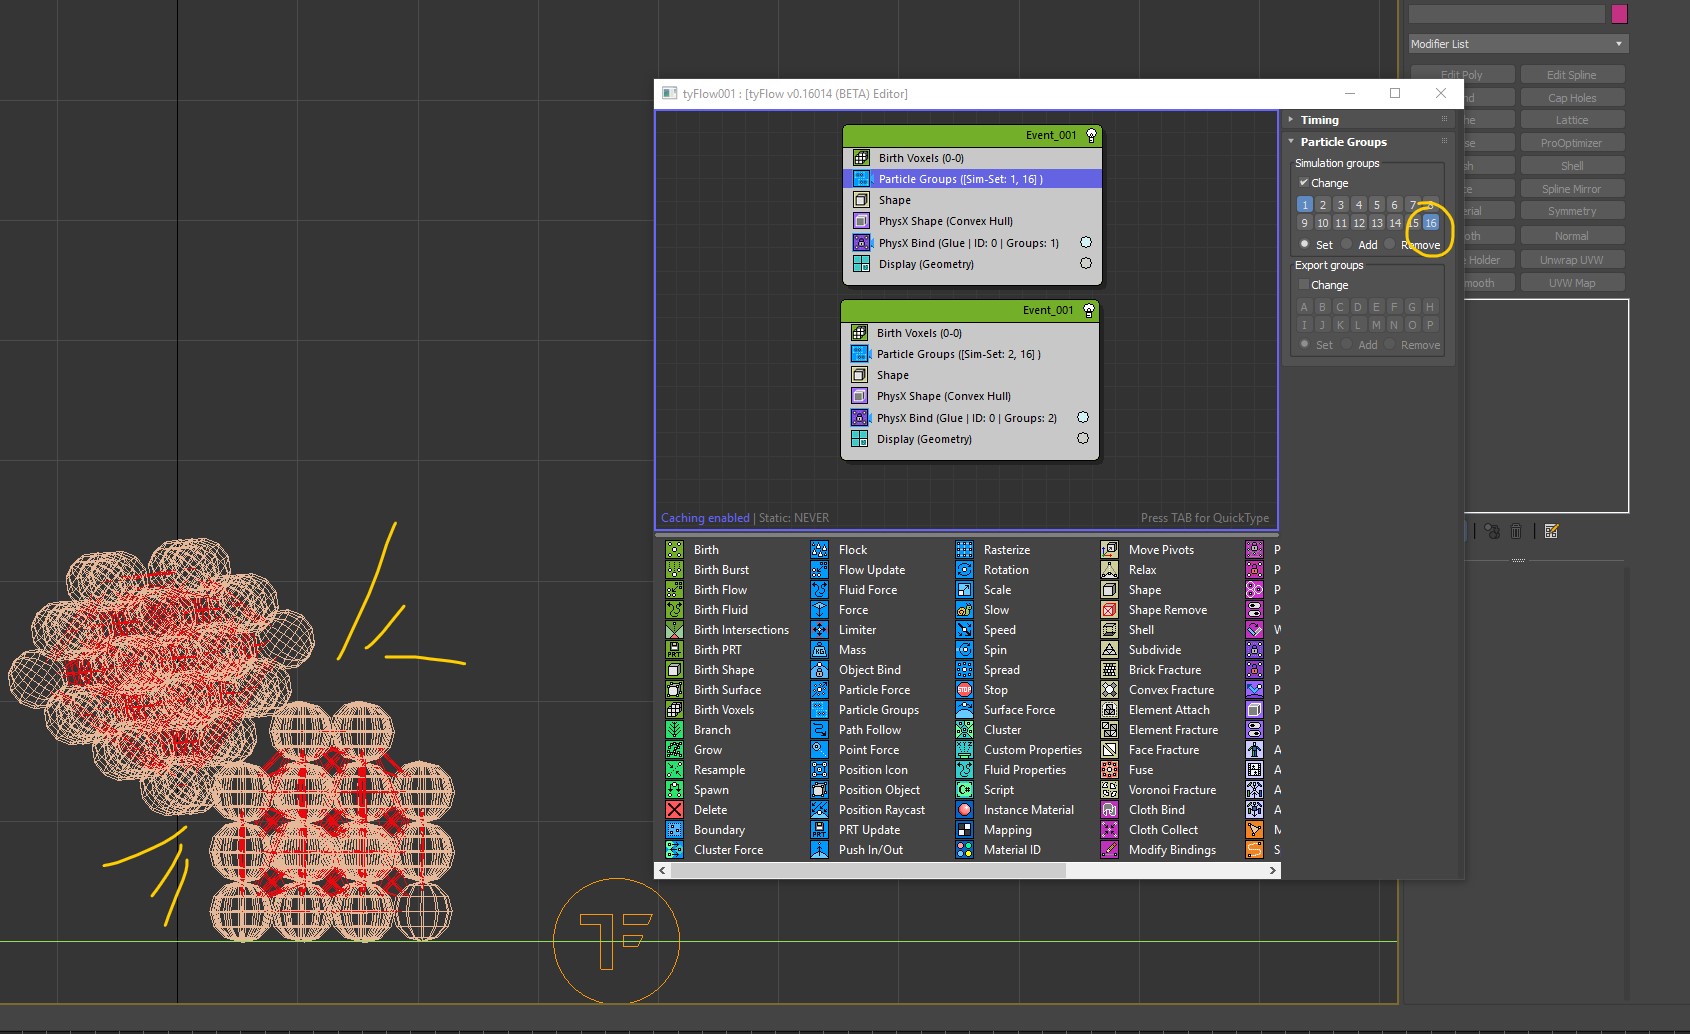Screen dimensions: 1690x1034
Task: Click the magenta object color swatch
Action: (x=1620, y=14)
